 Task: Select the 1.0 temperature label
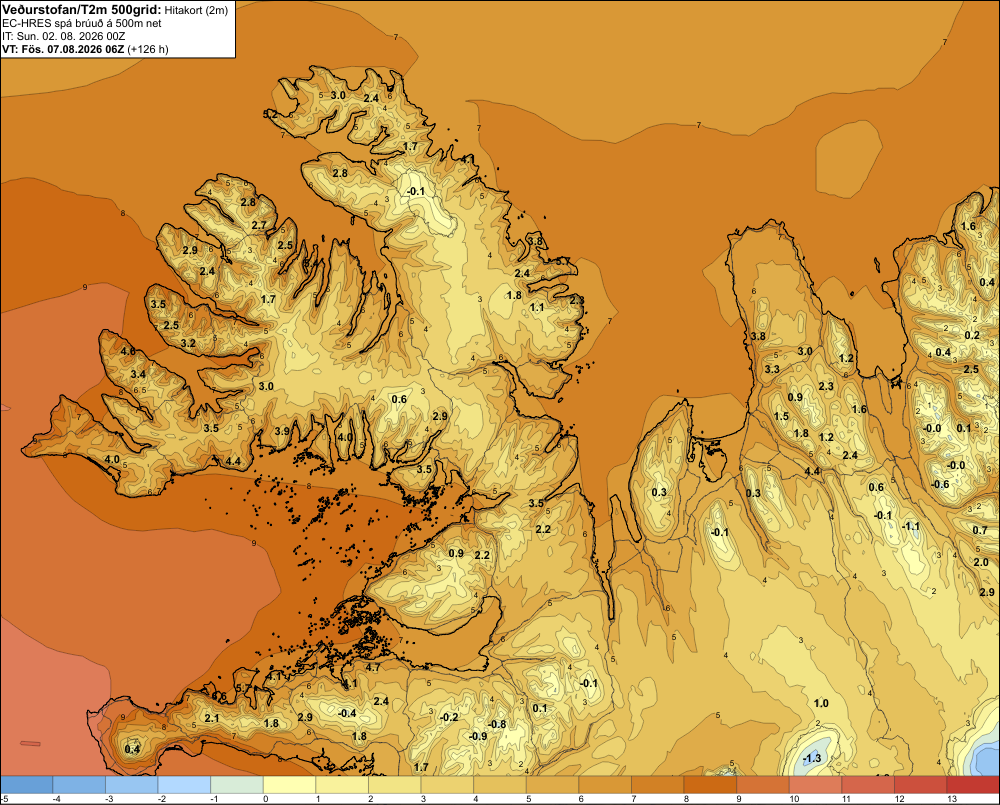point(821,703)
